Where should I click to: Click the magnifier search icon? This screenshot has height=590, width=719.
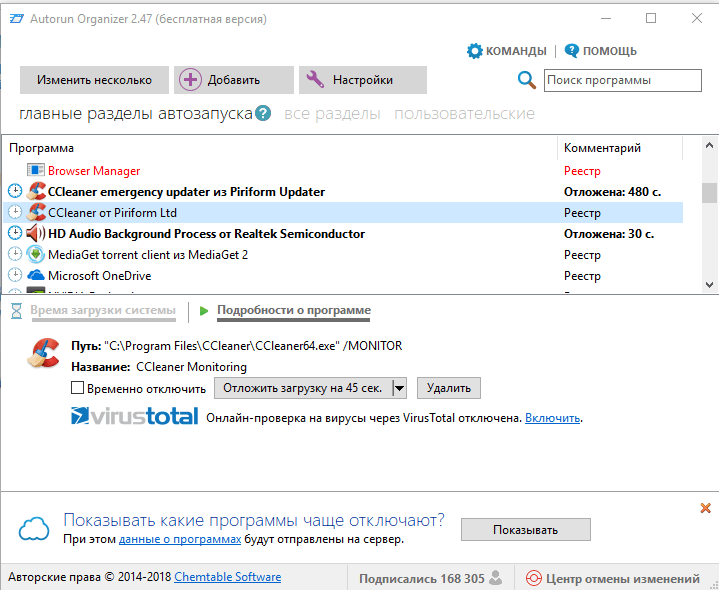click(x=527, y=80)
